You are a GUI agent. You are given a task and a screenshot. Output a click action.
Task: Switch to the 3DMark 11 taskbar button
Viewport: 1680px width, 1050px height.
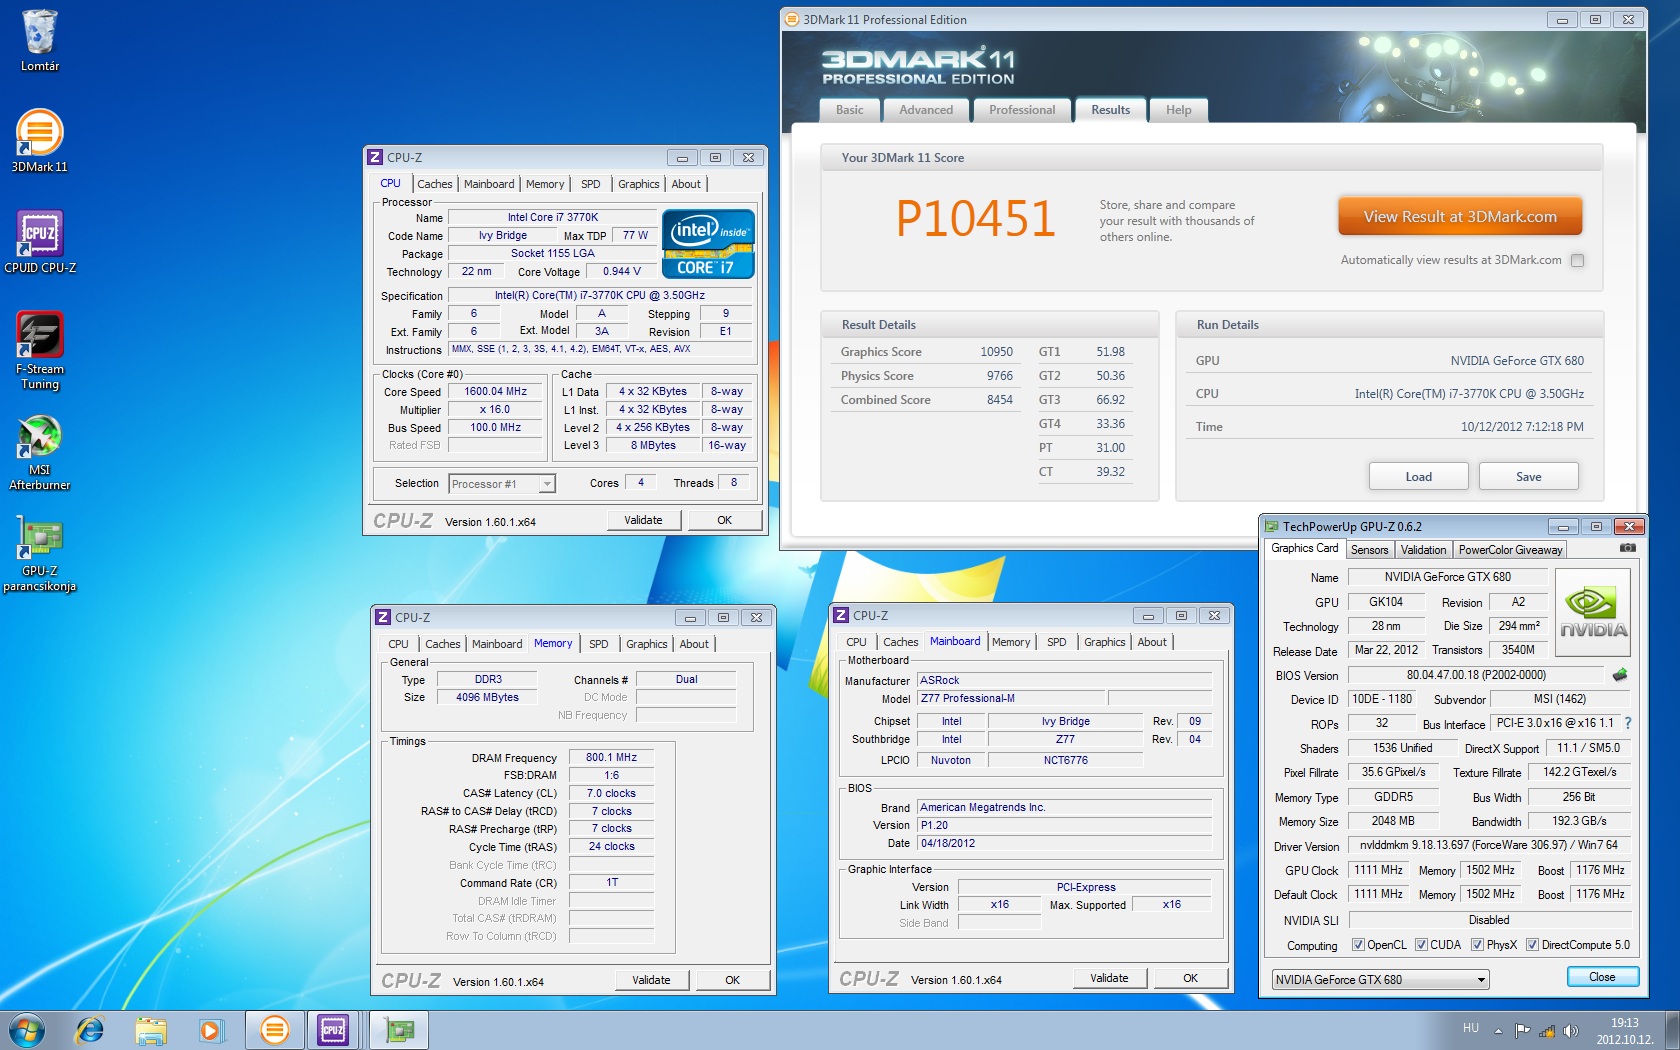274,1029
